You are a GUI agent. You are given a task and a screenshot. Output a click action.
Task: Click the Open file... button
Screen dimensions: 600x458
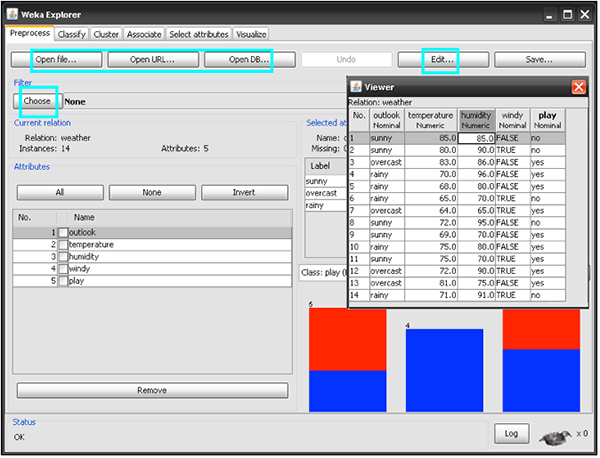(56, 60)
